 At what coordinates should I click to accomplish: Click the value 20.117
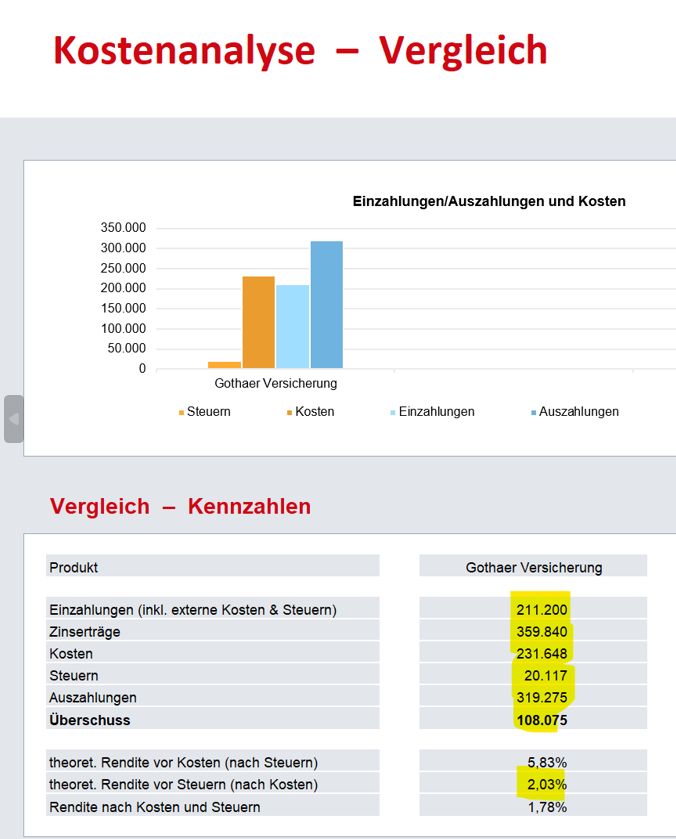[545, 676]
